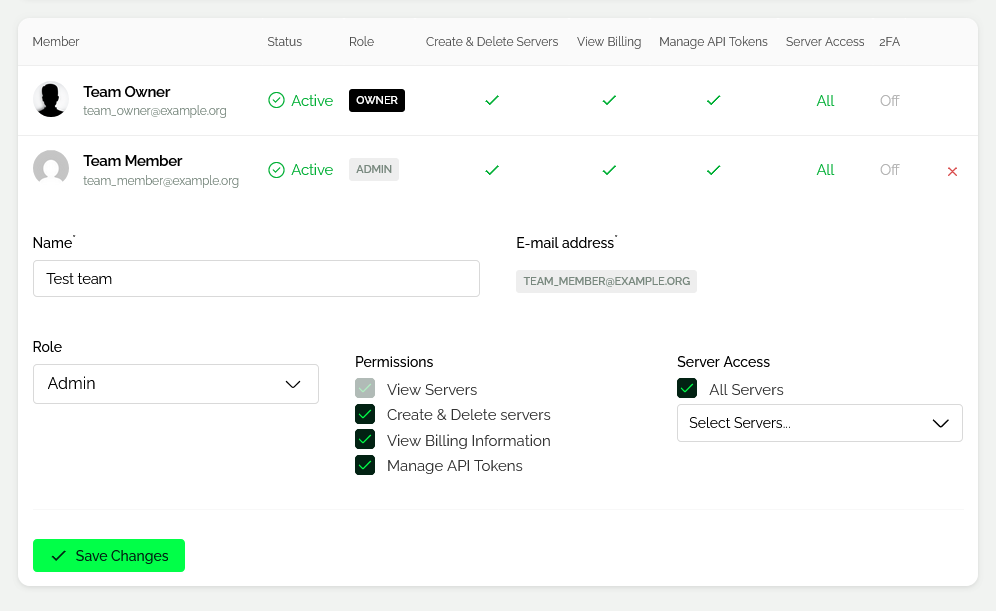
Task: Click the TEAM_MEMBER@EXAMPLE.ORG email tag
Action: pyautogui.click(x=606, y=281)
